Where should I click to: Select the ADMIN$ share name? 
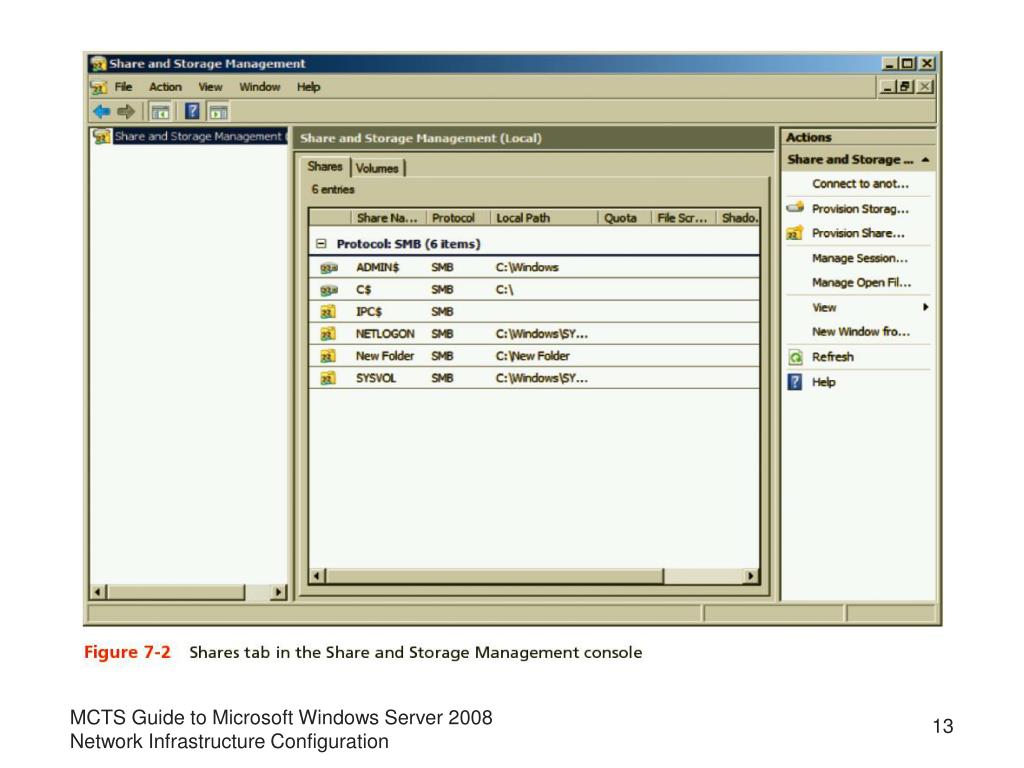[x=377, y=268]
